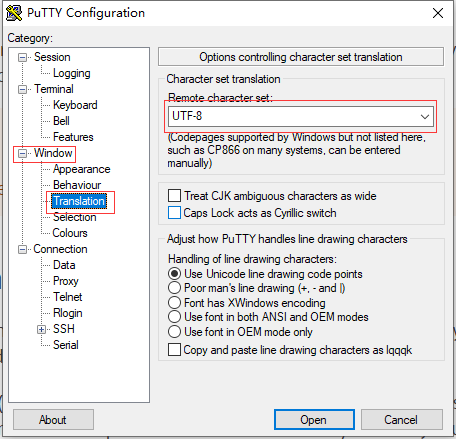Collapse the Window category node

pos(22,153)
